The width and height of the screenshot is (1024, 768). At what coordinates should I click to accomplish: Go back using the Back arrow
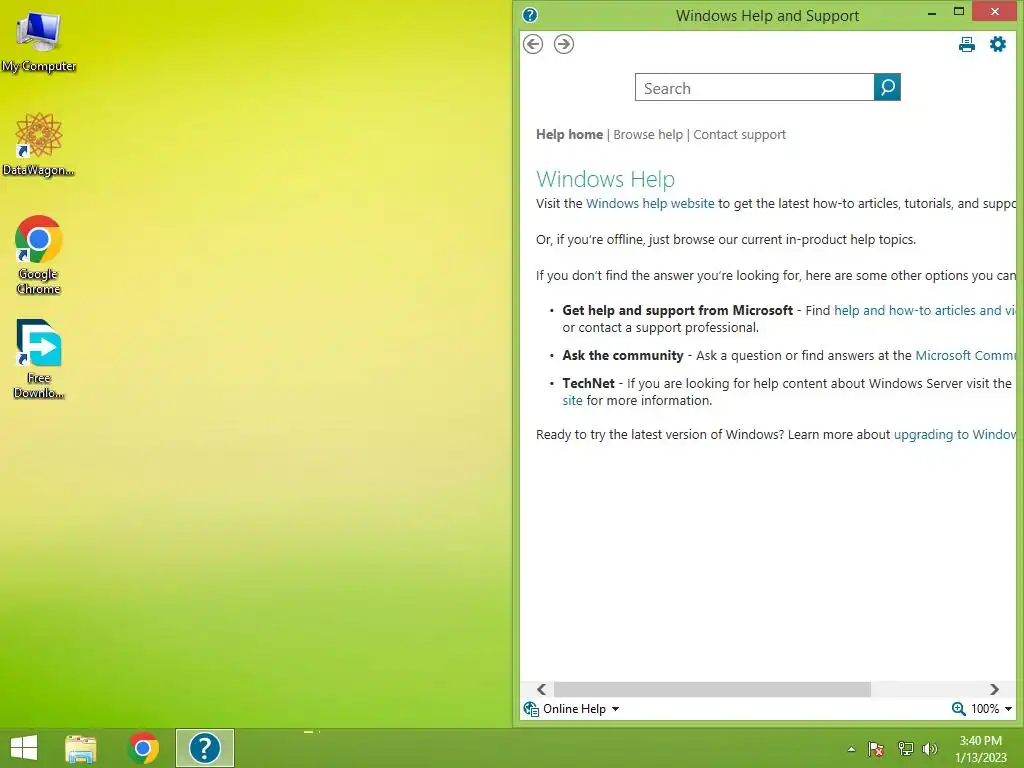pos(533,44)
